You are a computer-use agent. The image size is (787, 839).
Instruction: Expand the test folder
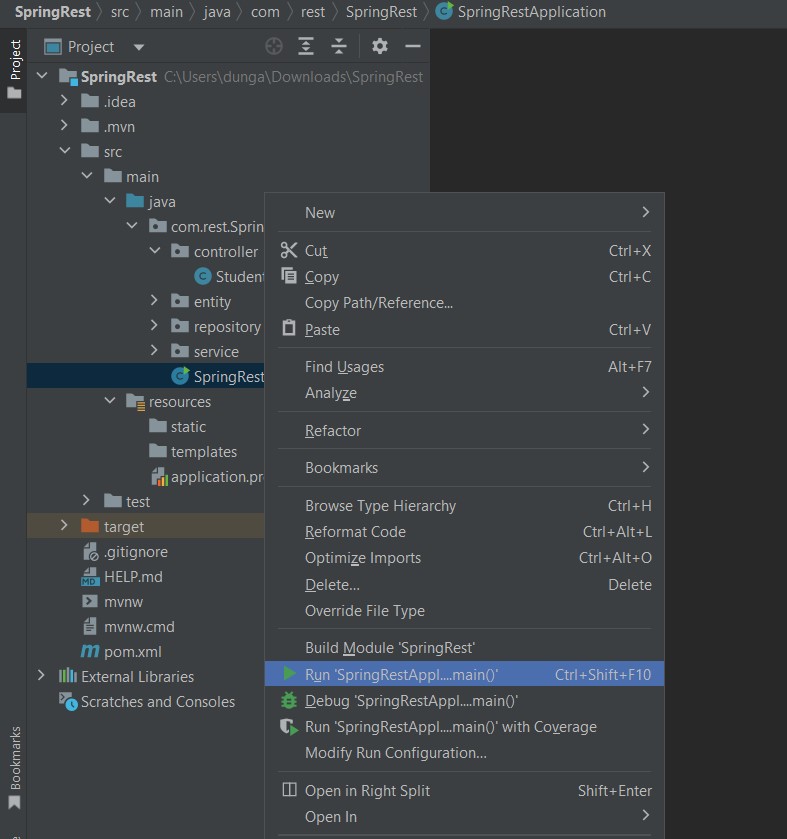click(x=86, y=500)
